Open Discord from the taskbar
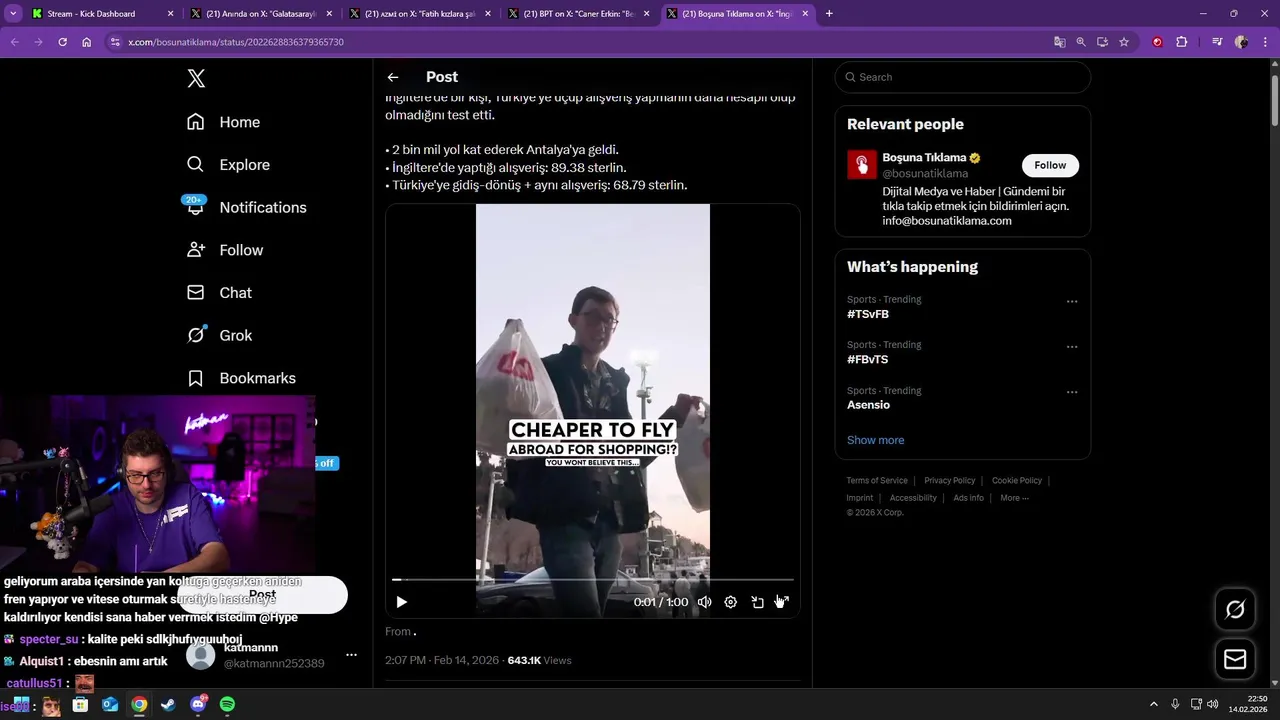This screenshot has height=720, width=1280. 198,704
